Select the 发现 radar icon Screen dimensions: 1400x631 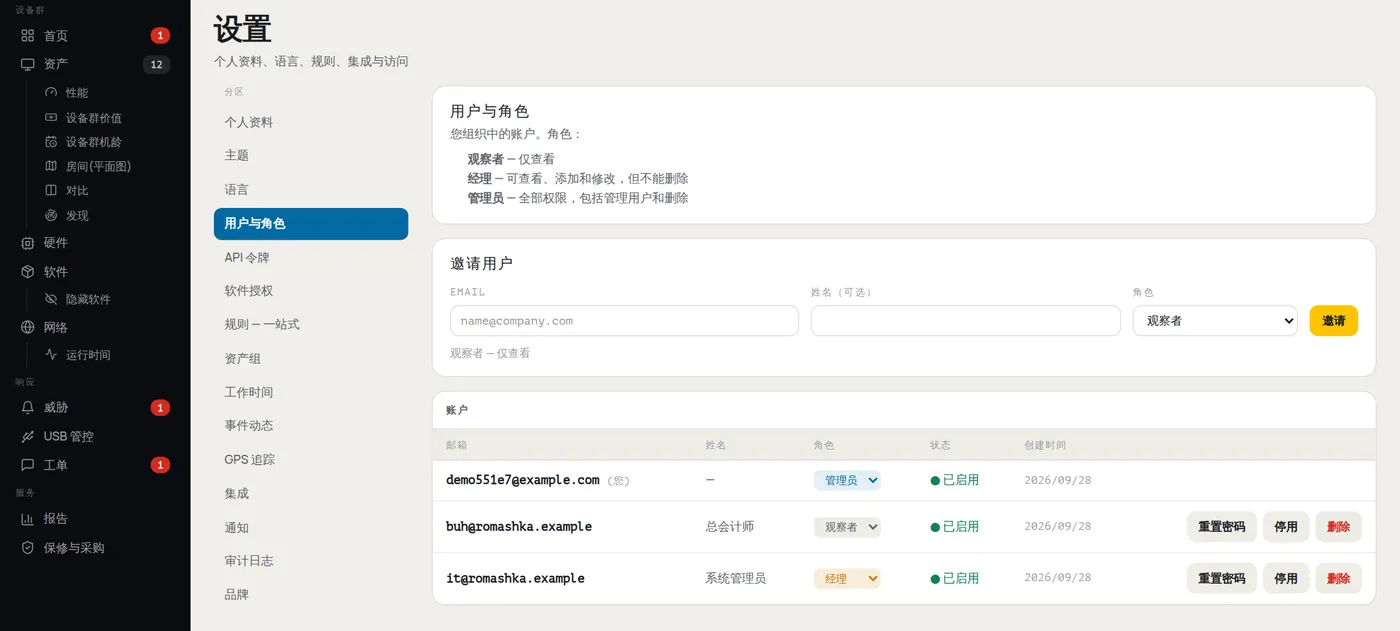(51, 215)
